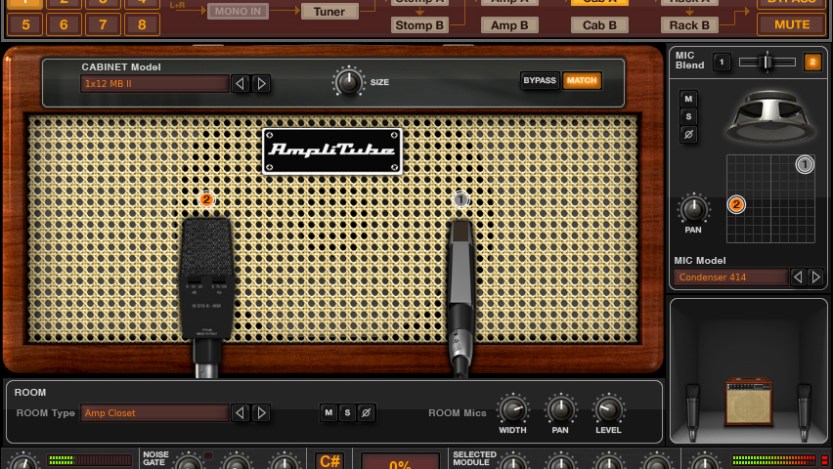
Task: Click the room mics WIDTH knob
Action: (512, 409)
